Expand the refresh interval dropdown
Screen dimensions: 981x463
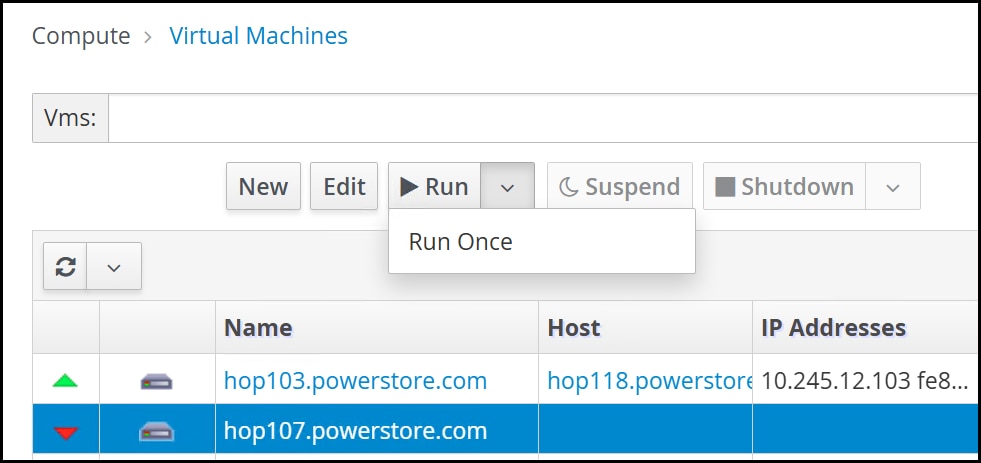114,267
